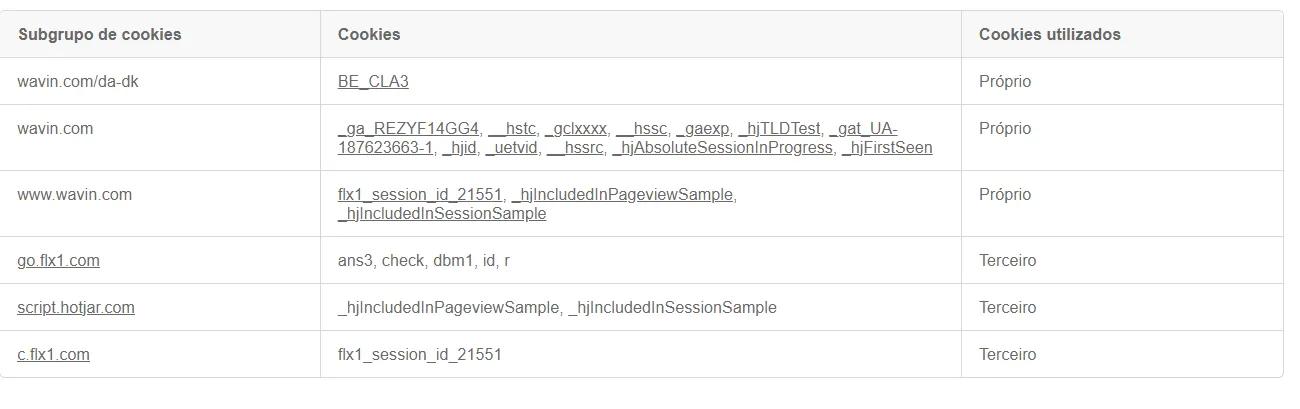Click the _hjFirstSeen cookie link
The width and height of the screenshot is (1300, 409).
point(887,148)
